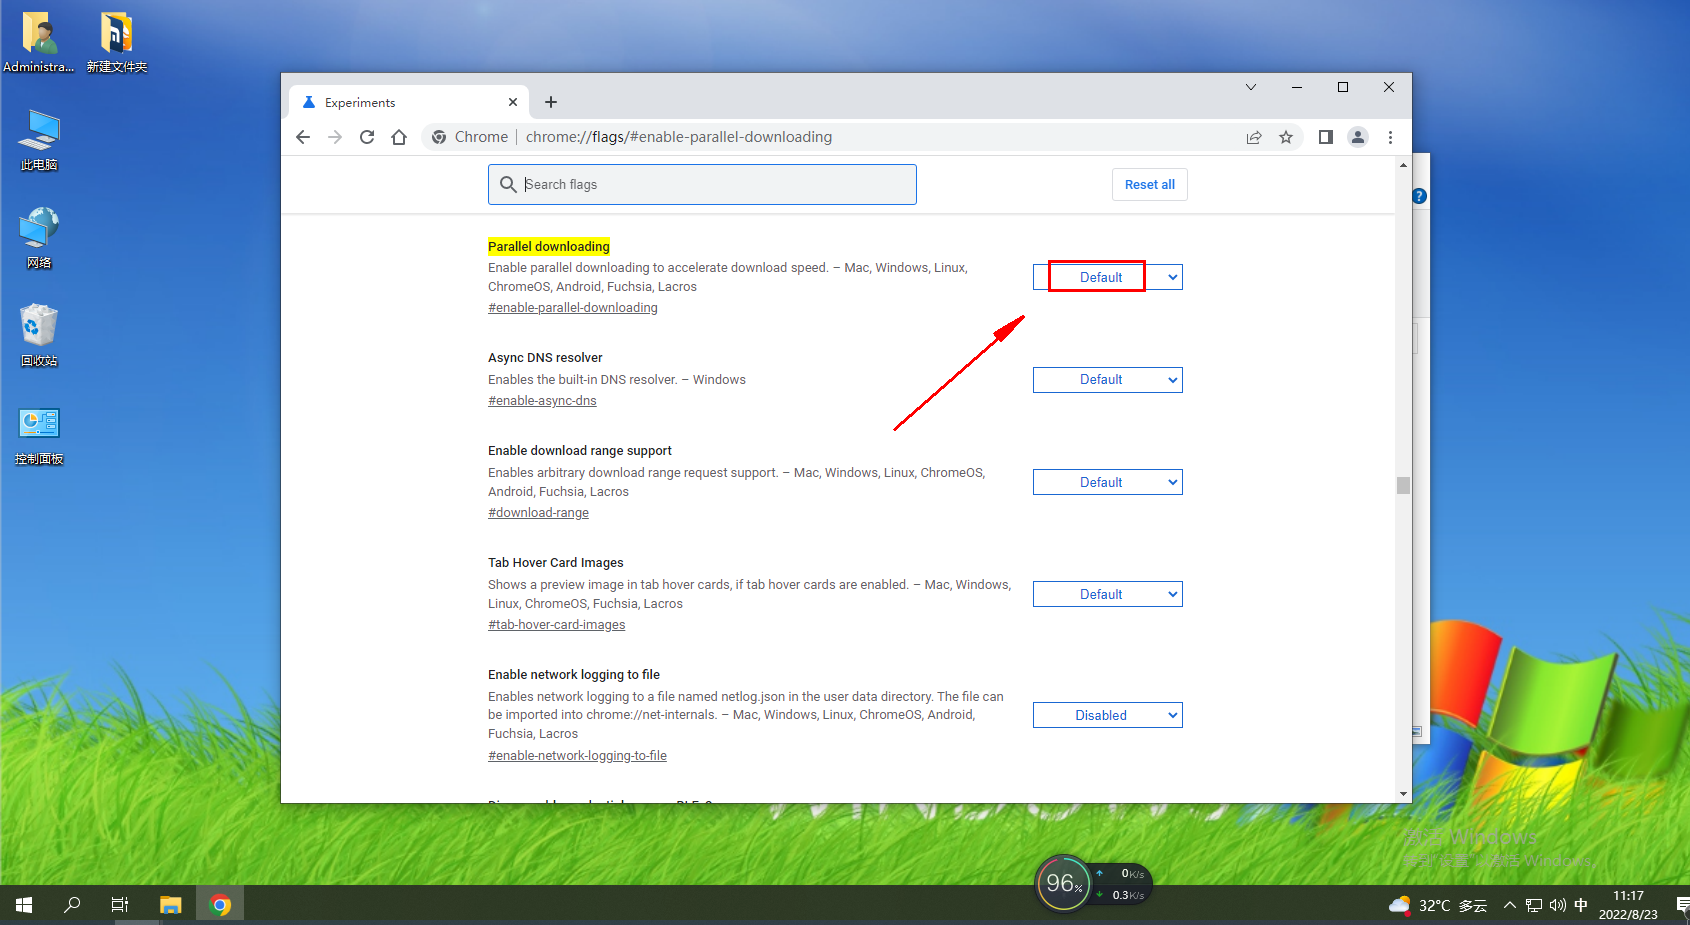This screenshot has height=925, width=1690.
Task: Open the side panel icon in Chrome
Action: [x=1325, y=137]
